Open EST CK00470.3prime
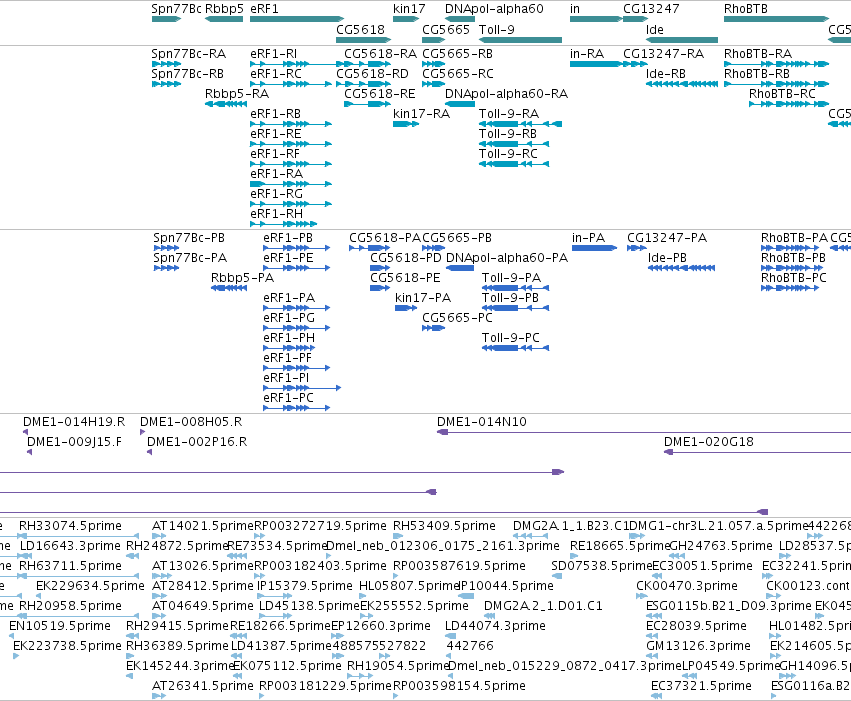 [642, 596]
